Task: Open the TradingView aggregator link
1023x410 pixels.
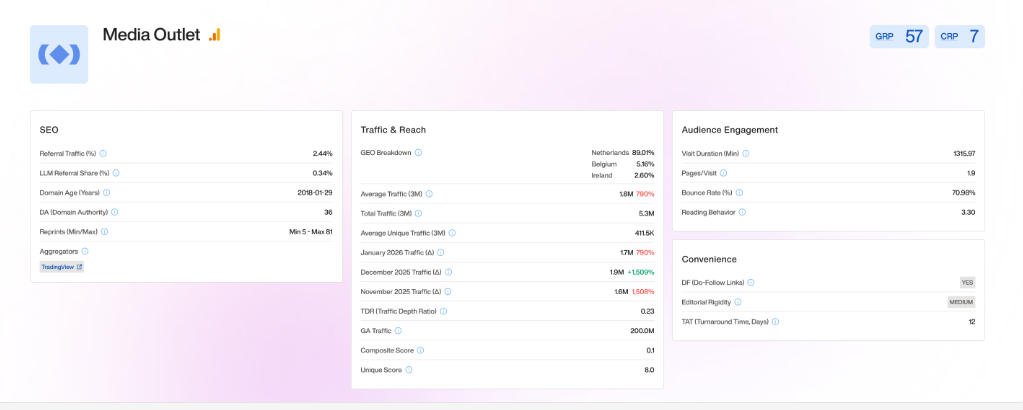Action: click(61, 267)
